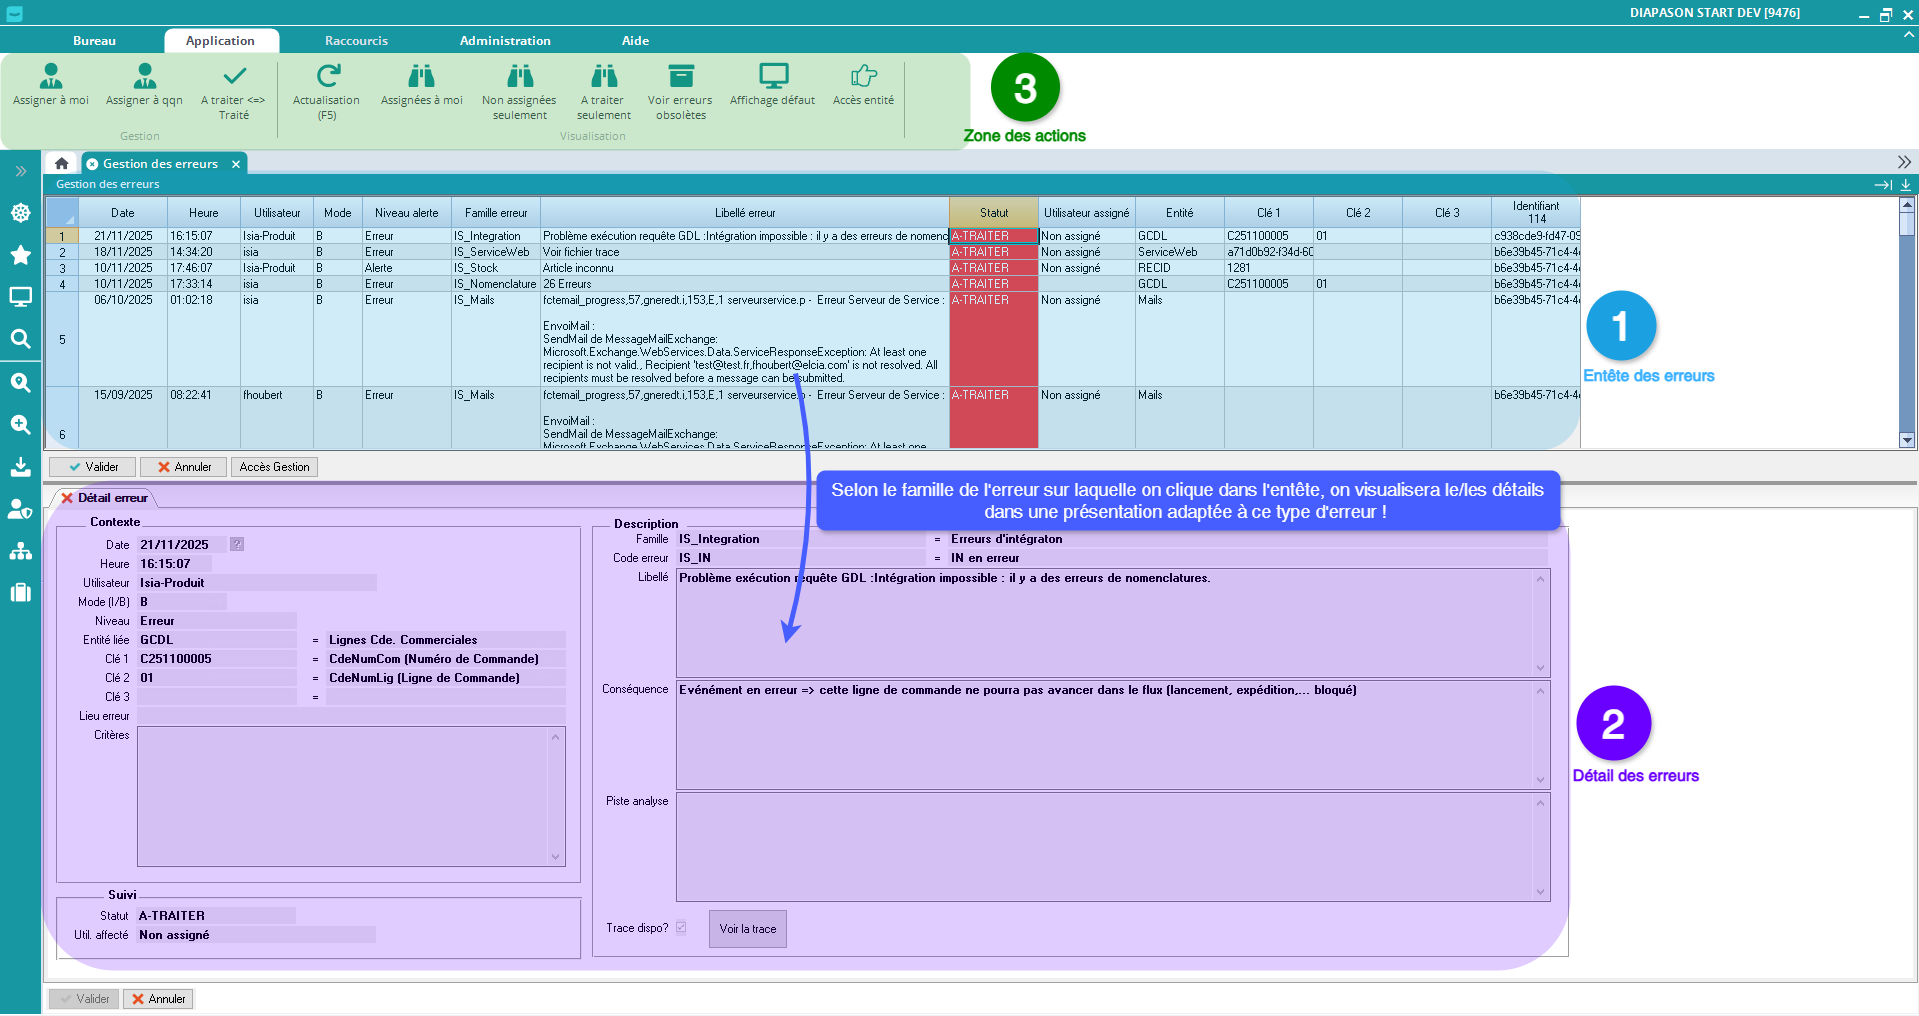Click the 'A traiter <=> Traité' checkmark icon

pos(234,77)
